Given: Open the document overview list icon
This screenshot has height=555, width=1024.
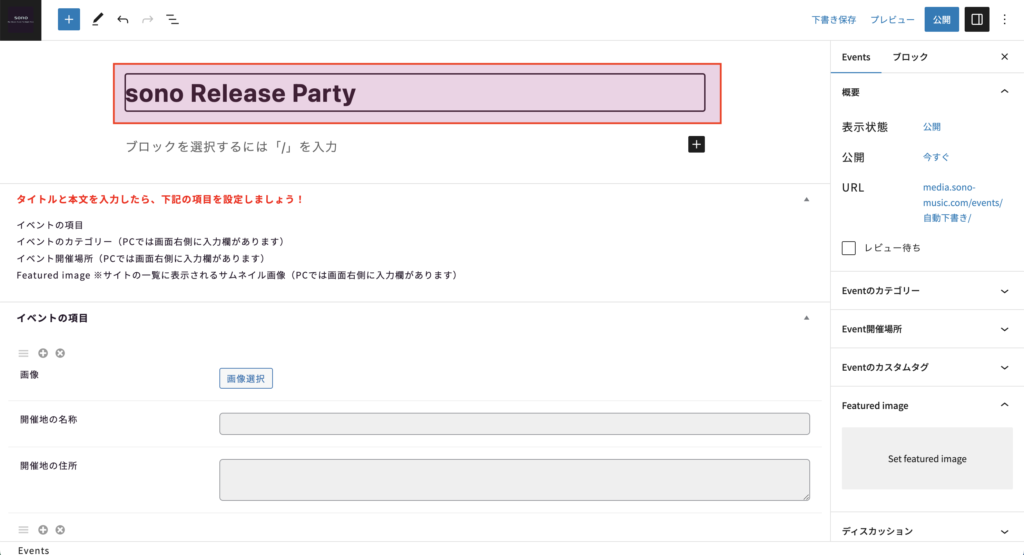Looking at the screenshot, I should pos(172,19).
